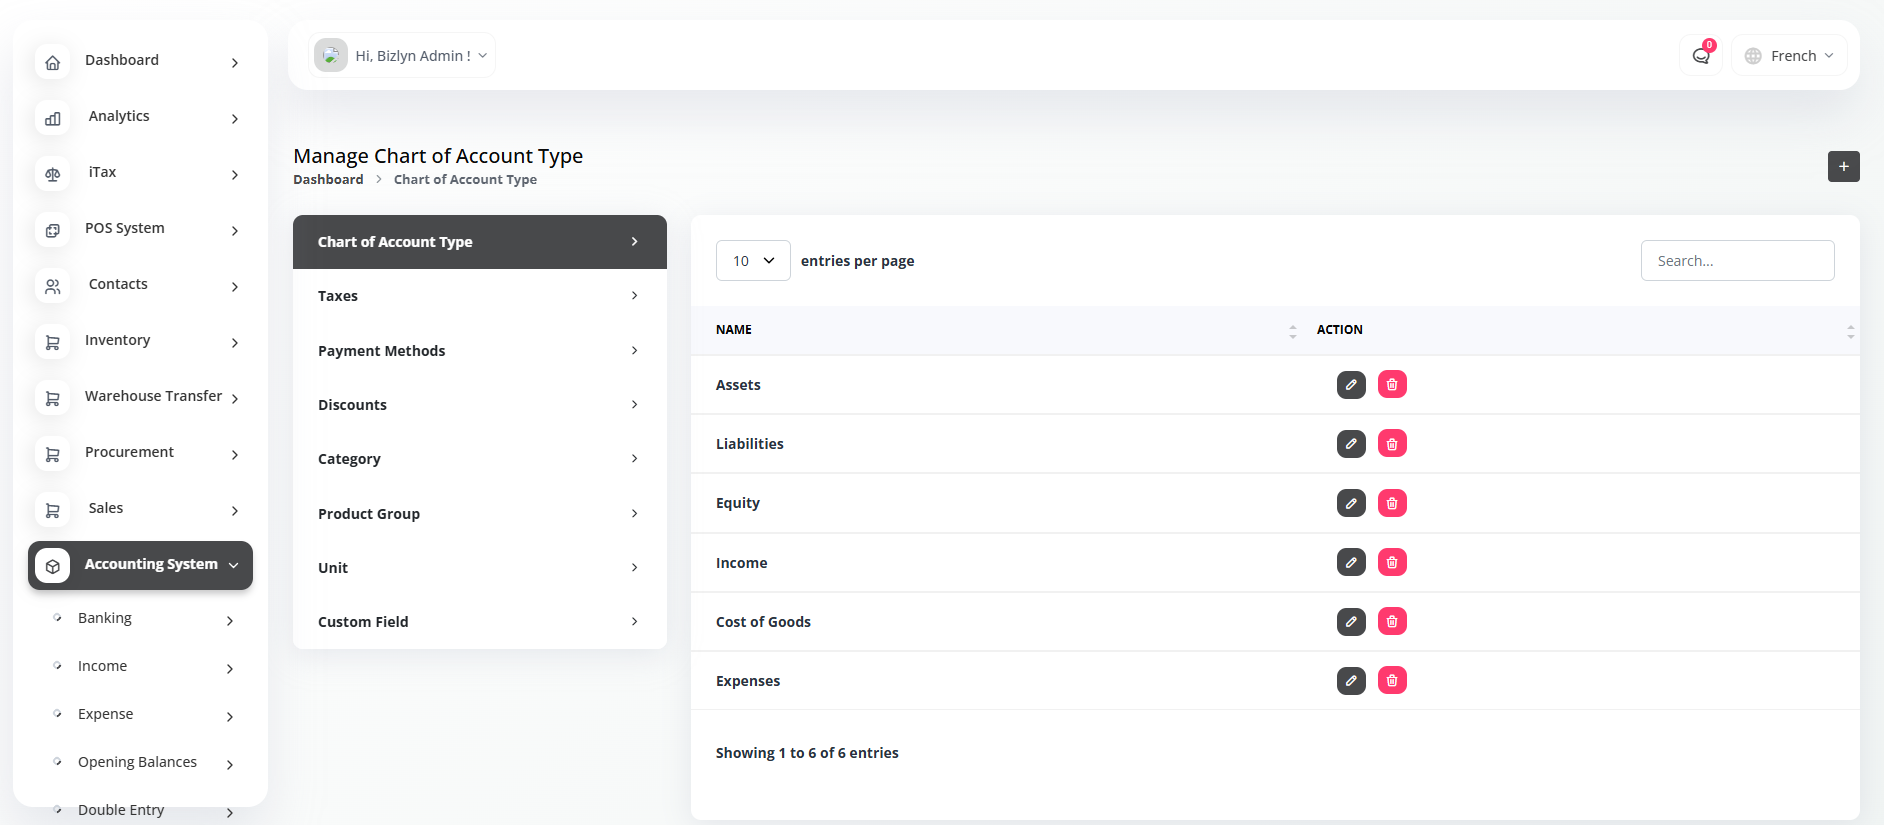
Task: Open the POS System sidebar menu
Action: [140, 230]
